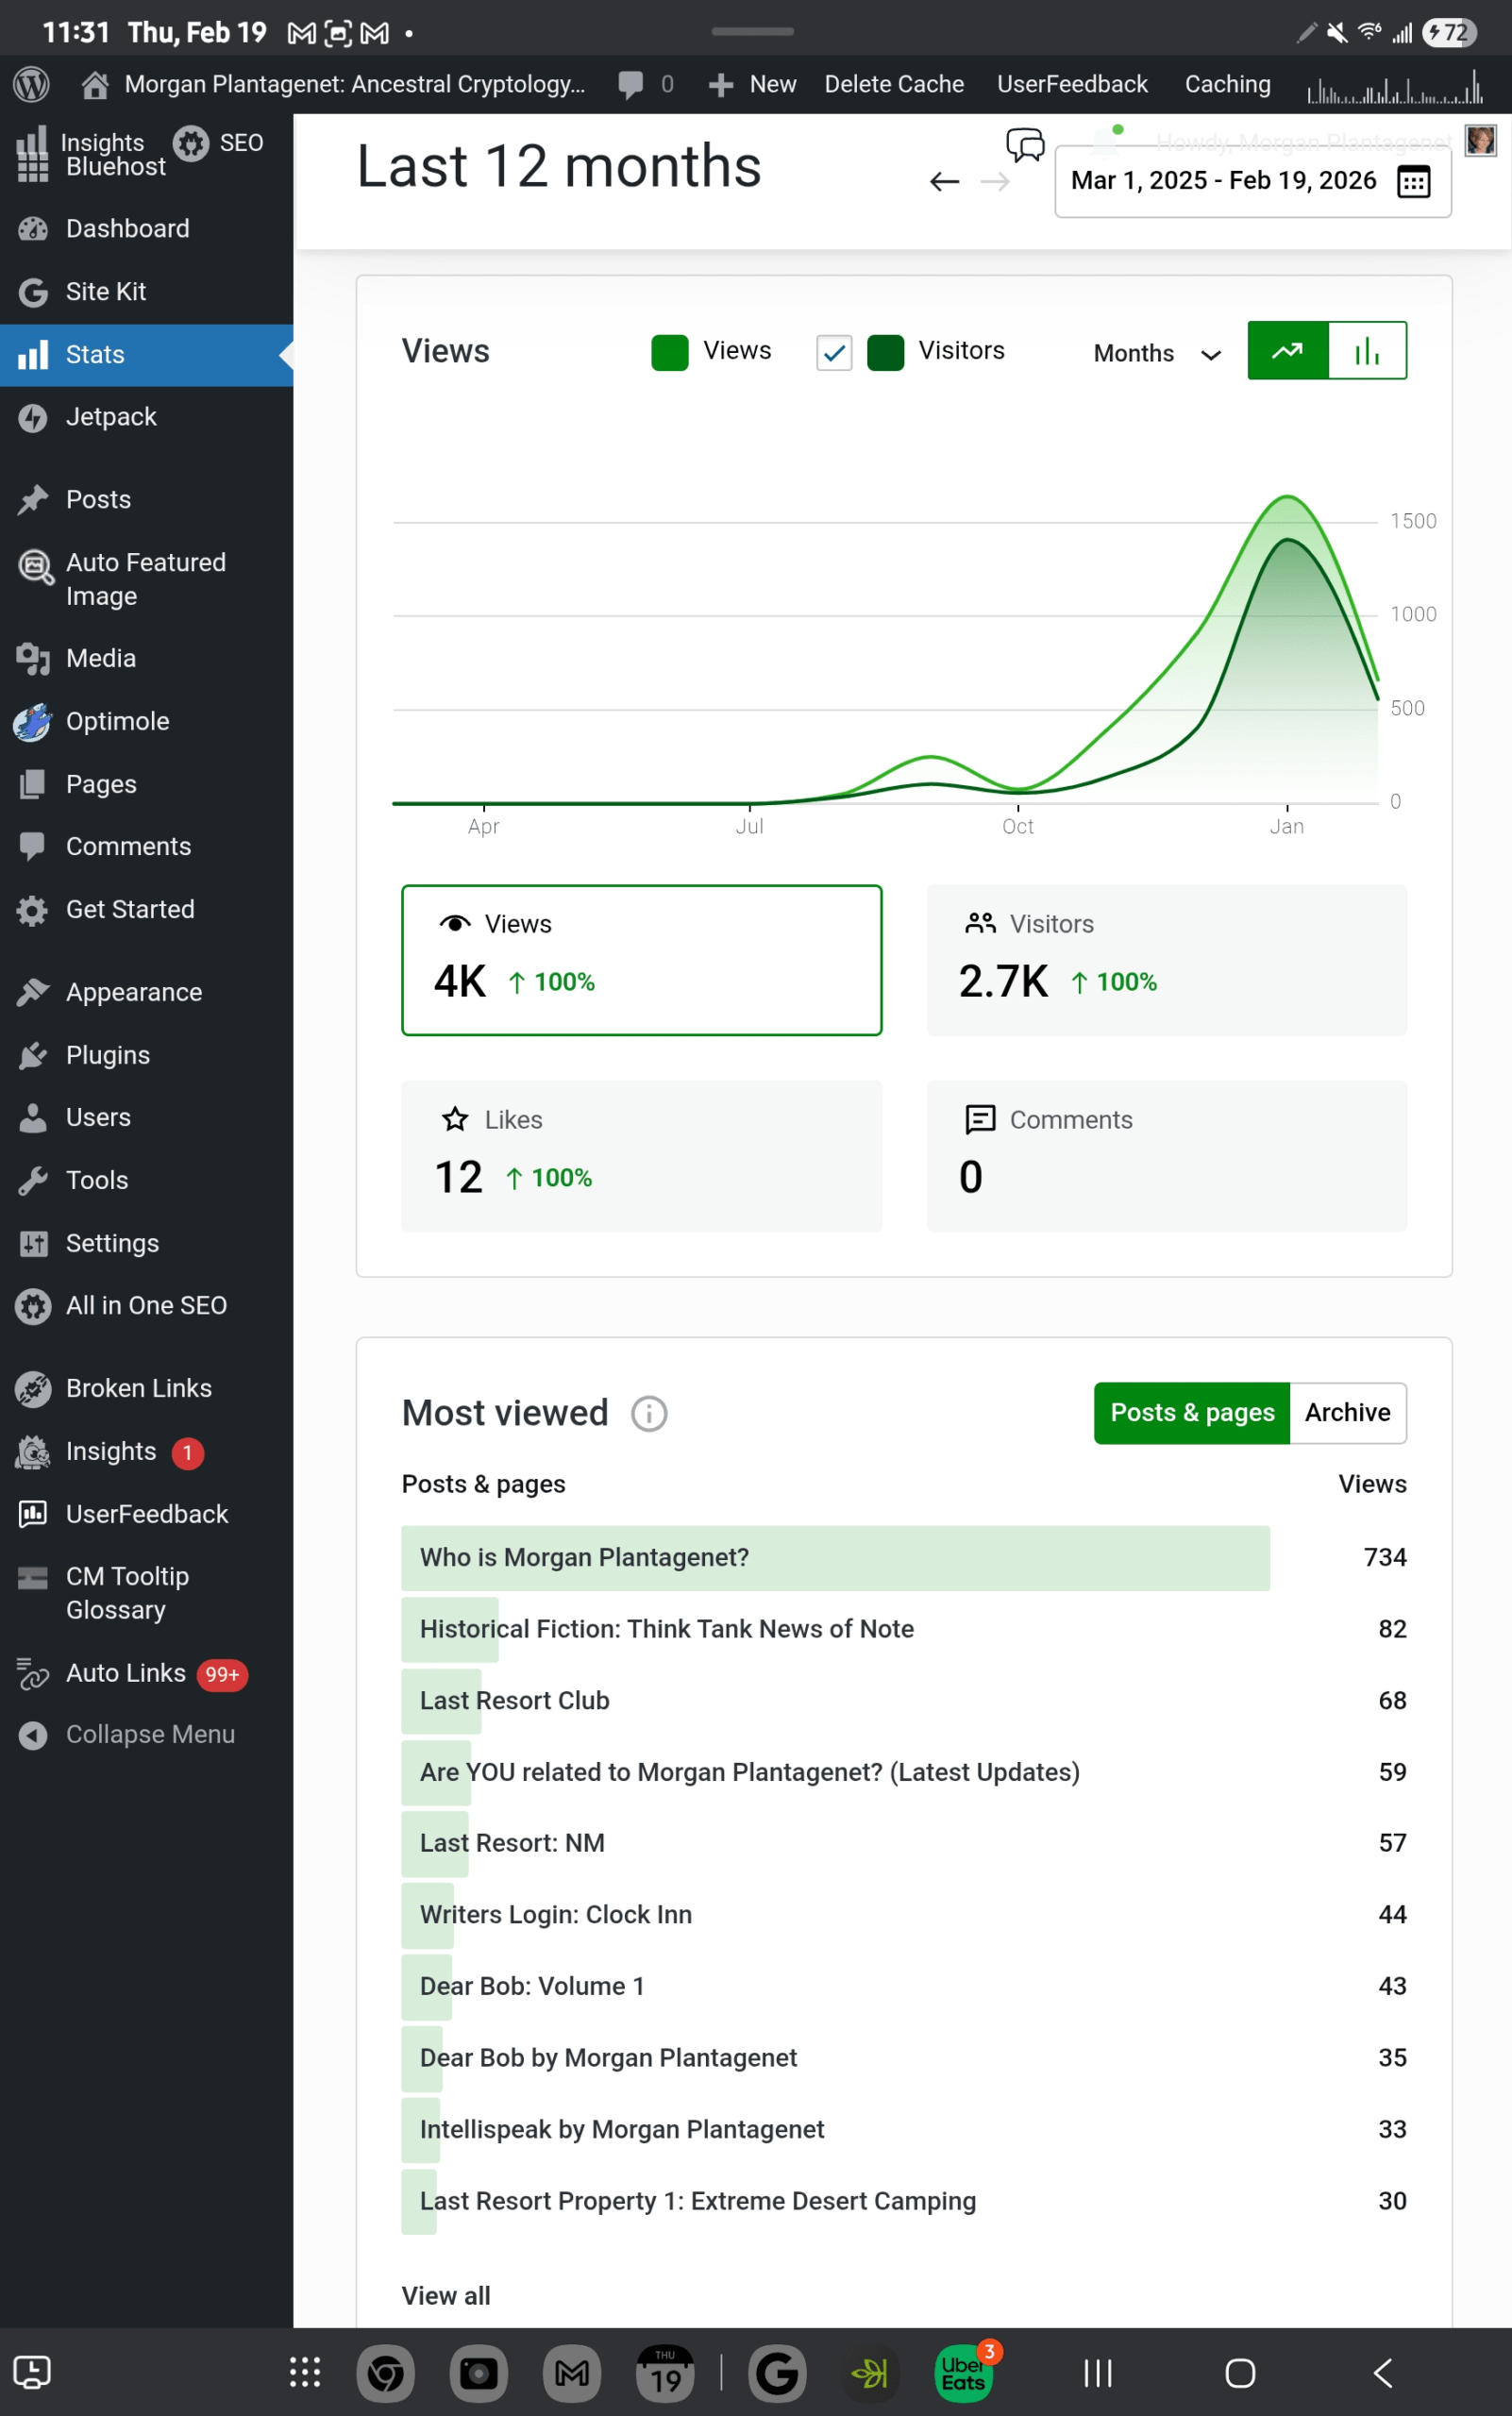1512x2416 pixels.
Task: Open the comments bubble in admin bar
Action: 631,85
